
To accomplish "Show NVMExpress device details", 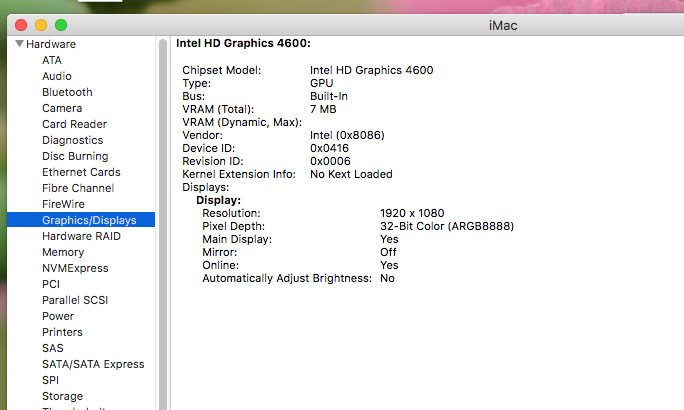I will click(x=75, y=268).
